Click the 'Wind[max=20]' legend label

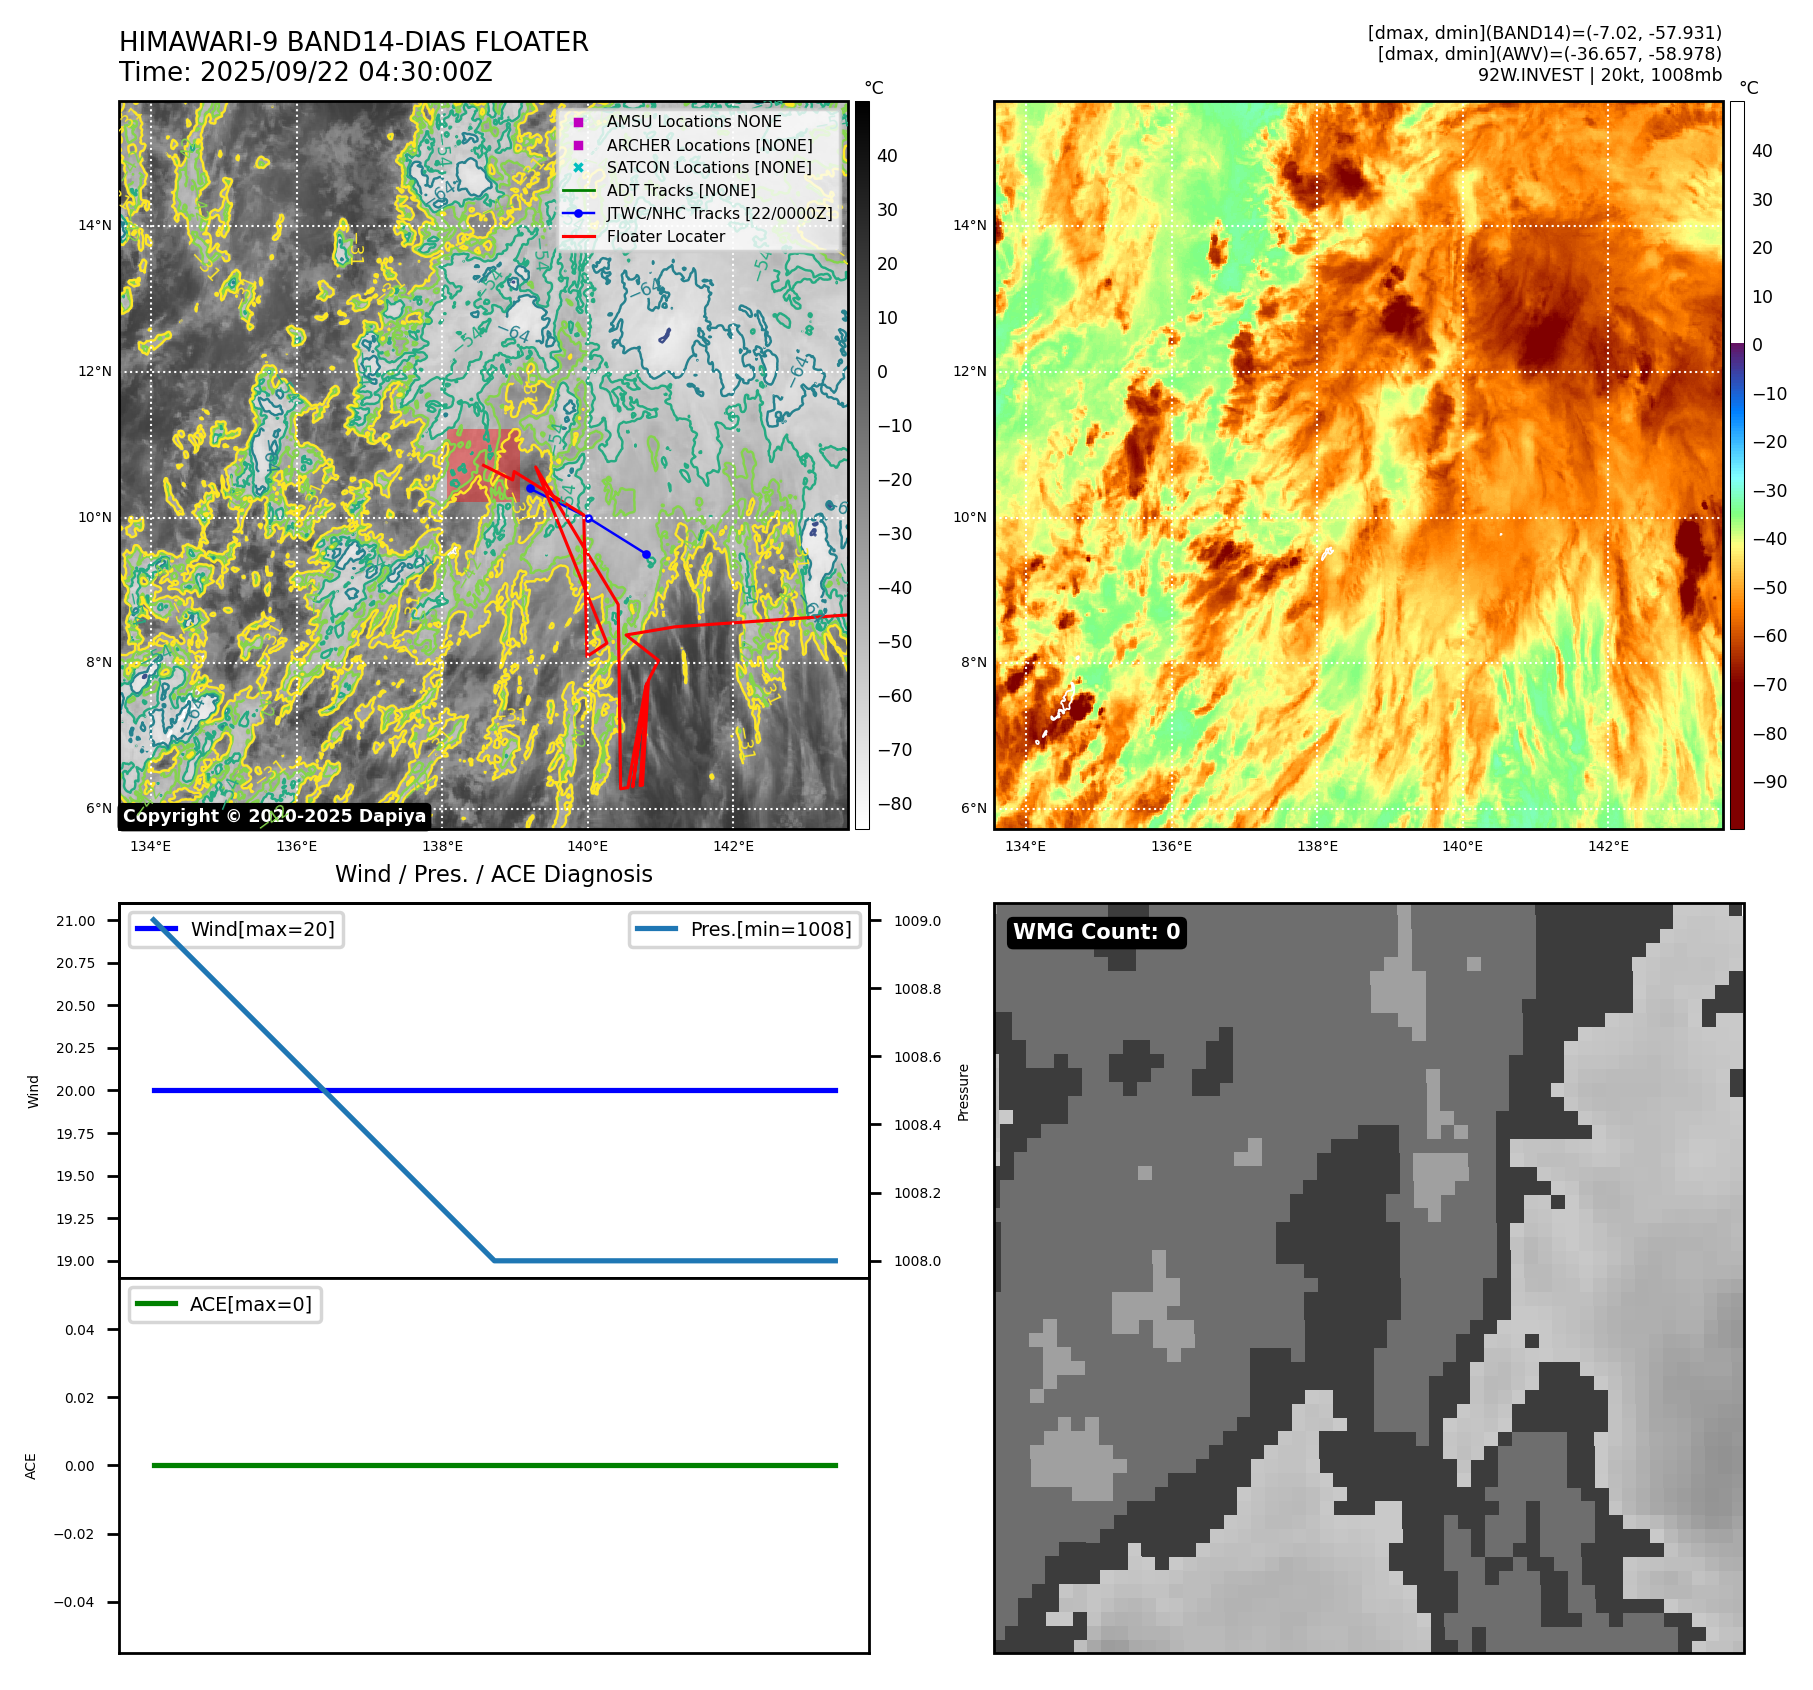point(263,929)
